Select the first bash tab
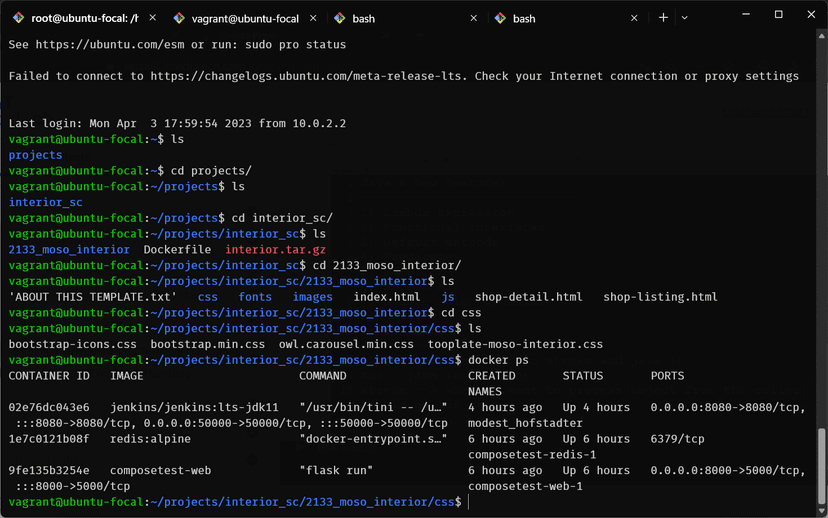828x518 pixels. tap(406, 18)
